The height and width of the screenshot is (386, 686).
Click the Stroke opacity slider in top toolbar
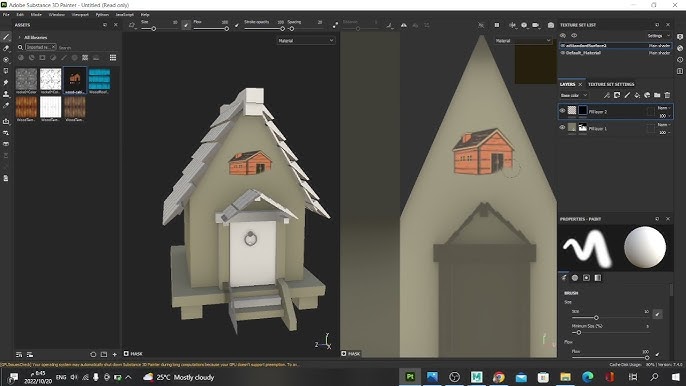(264, 28)
